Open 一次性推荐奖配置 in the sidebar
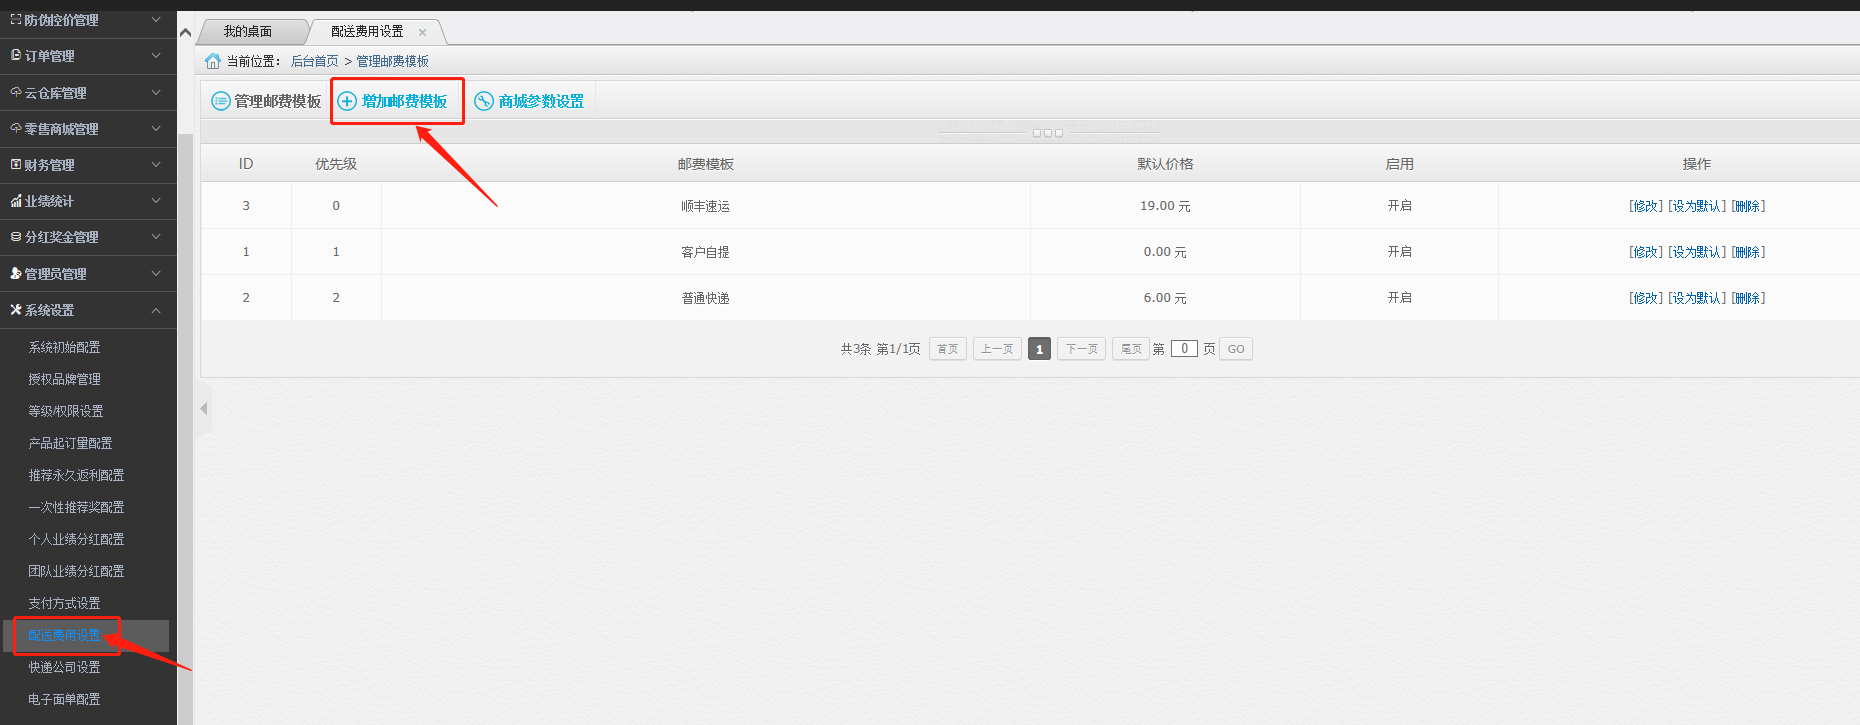 point(76,507)
